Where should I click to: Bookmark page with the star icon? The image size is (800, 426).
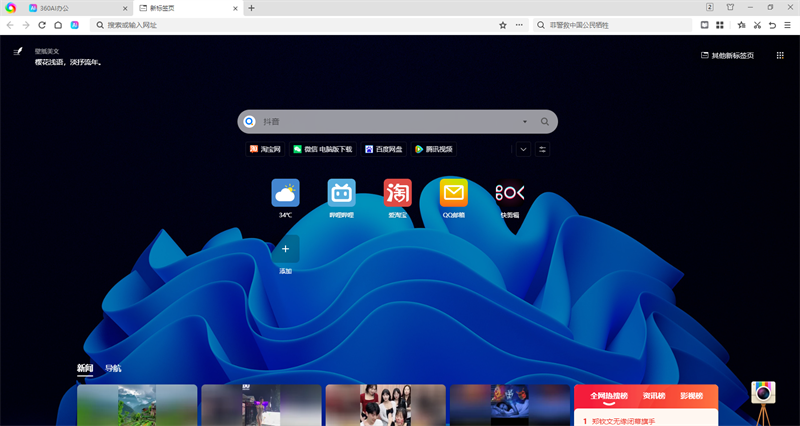(503, 25)
